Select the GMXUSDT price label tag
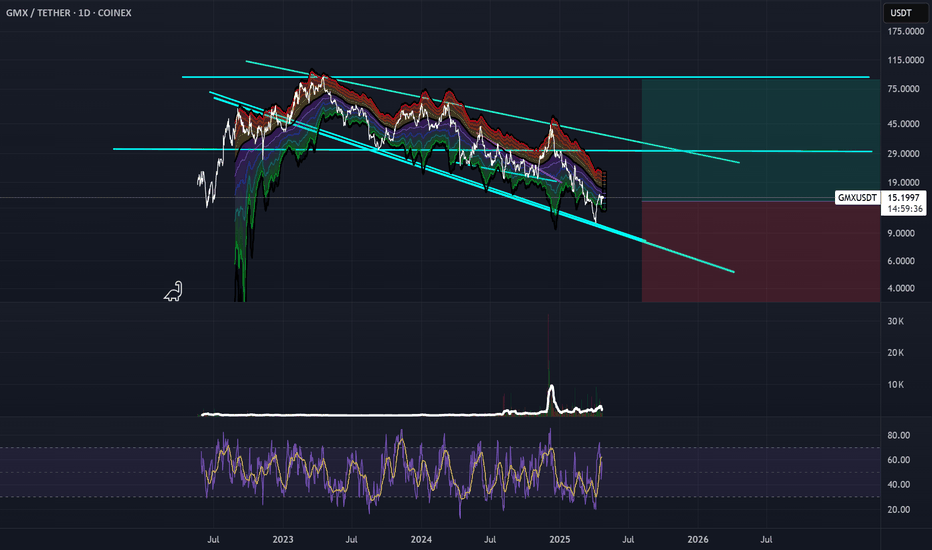Viewport: 932px width, 550px height. [857, 197]
